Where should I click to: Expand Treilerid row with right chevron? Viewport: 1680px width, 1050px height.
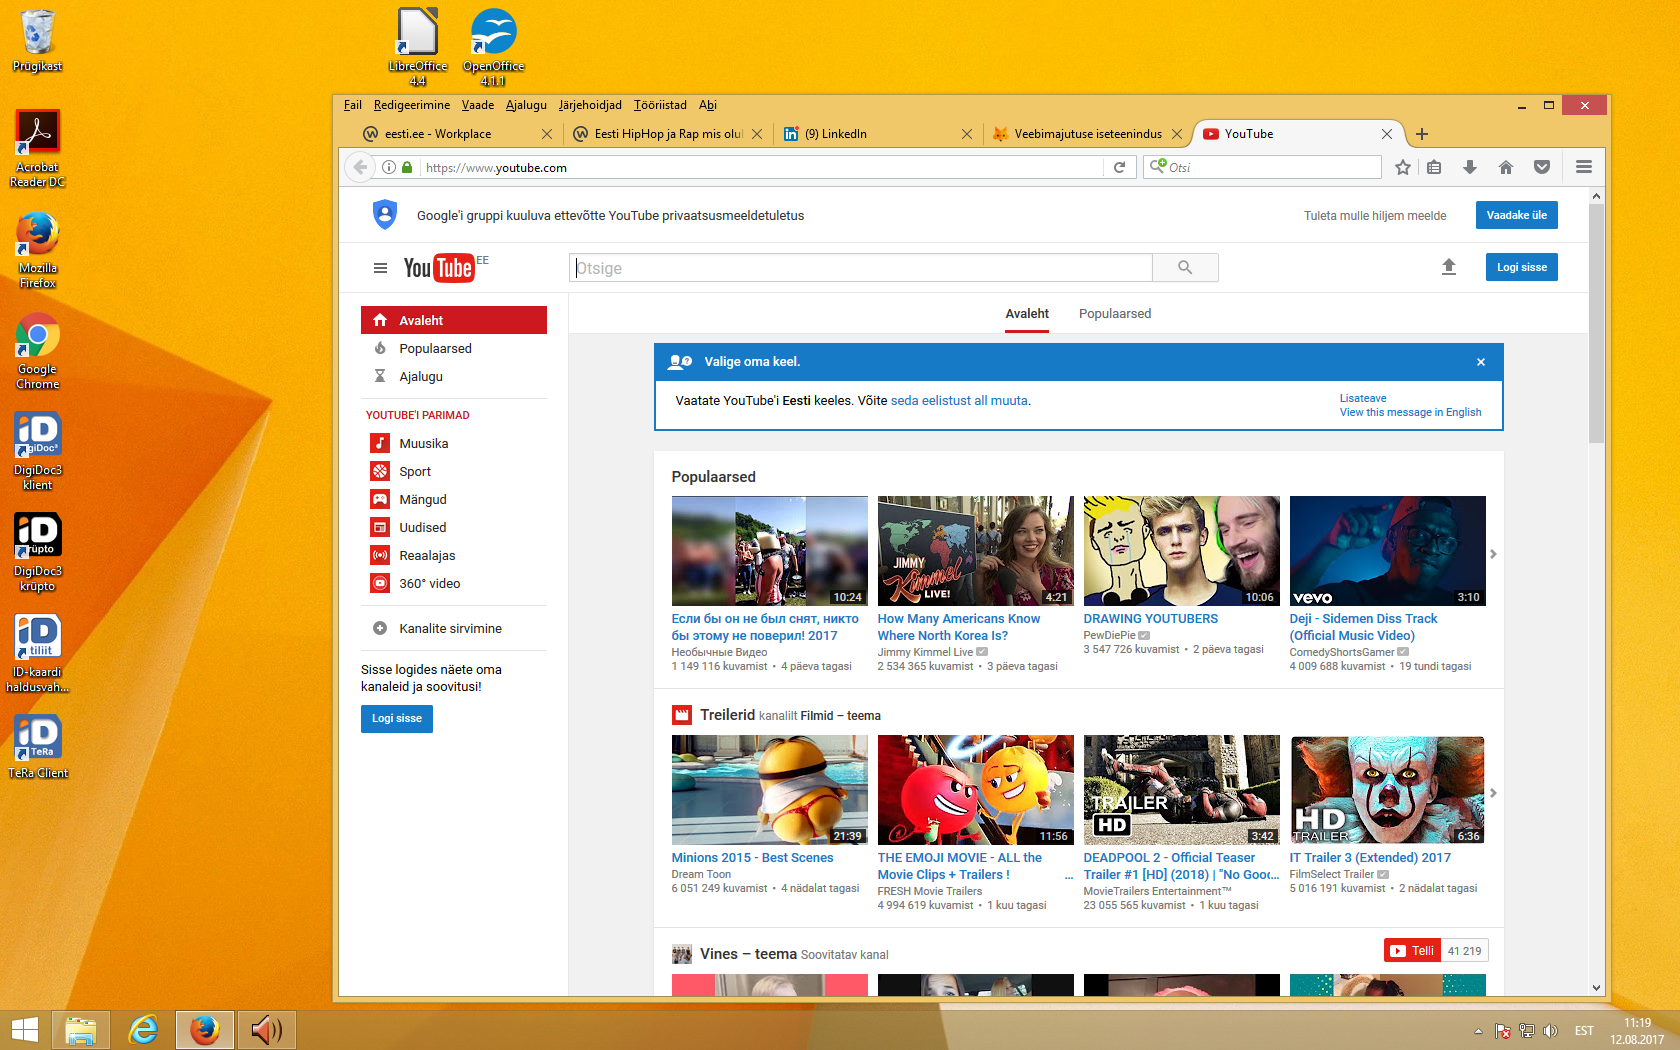1493,793
